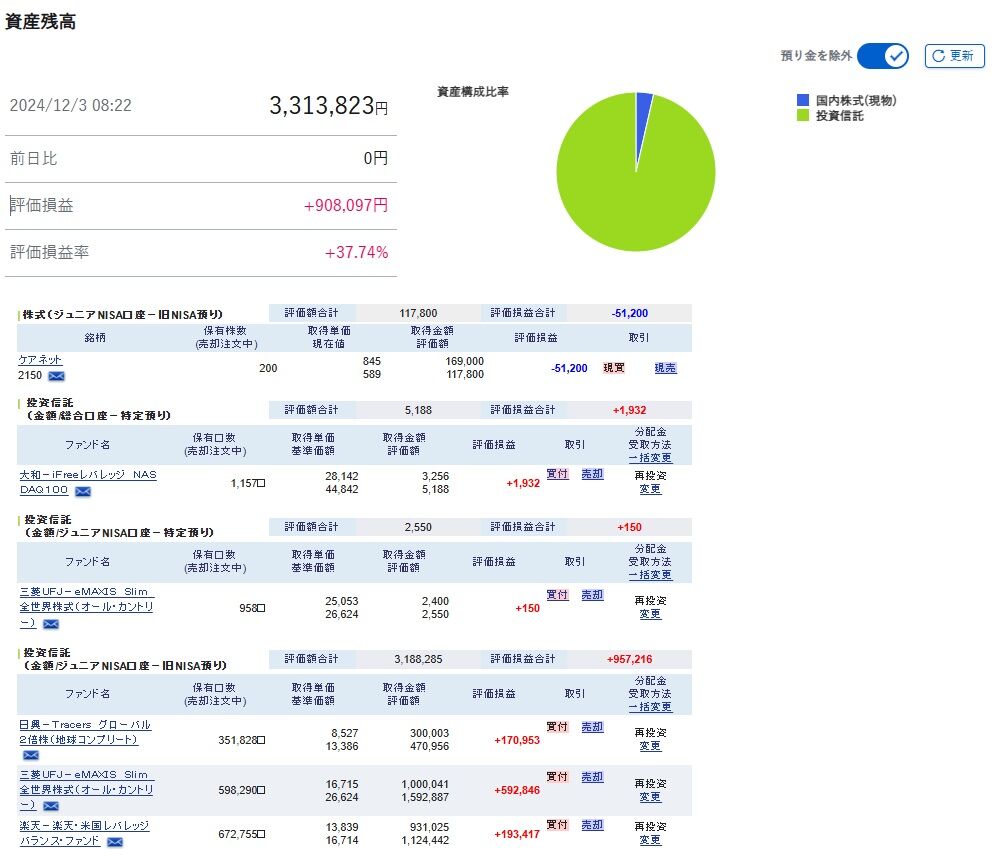Click 売却 for 楽天・米国レバレッジバランス
This screenshot has width=1005, height=861.
point(592,825)
